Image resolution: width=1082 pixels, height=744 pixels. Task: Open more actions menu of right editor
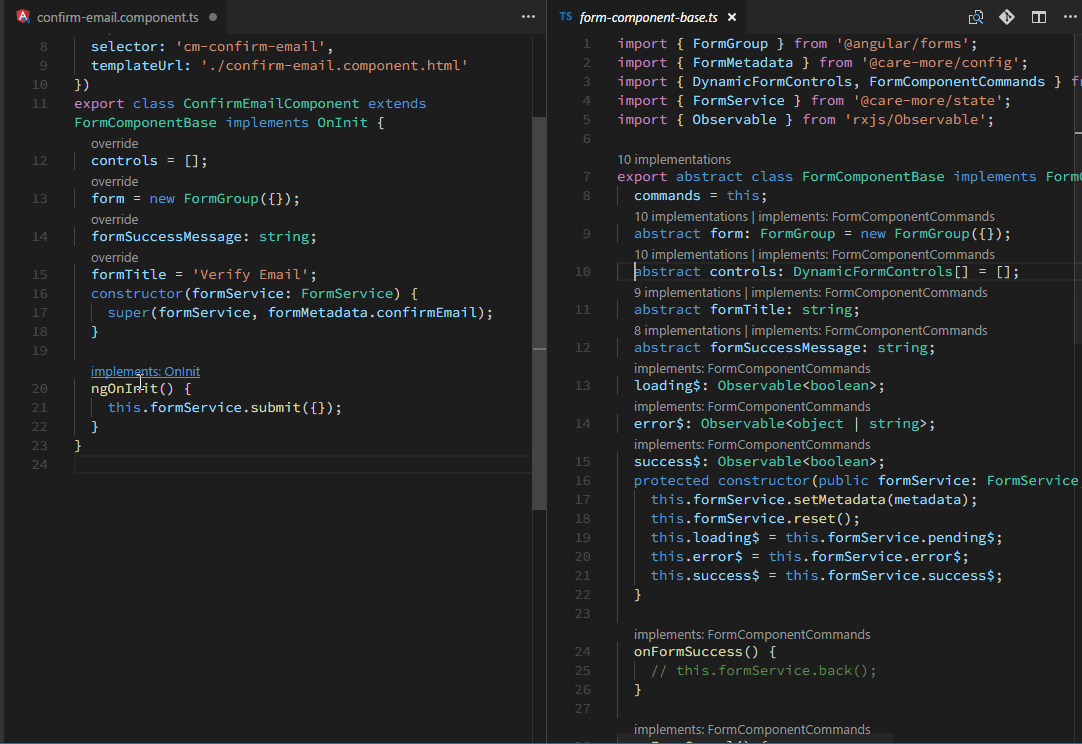point(1070,17)
